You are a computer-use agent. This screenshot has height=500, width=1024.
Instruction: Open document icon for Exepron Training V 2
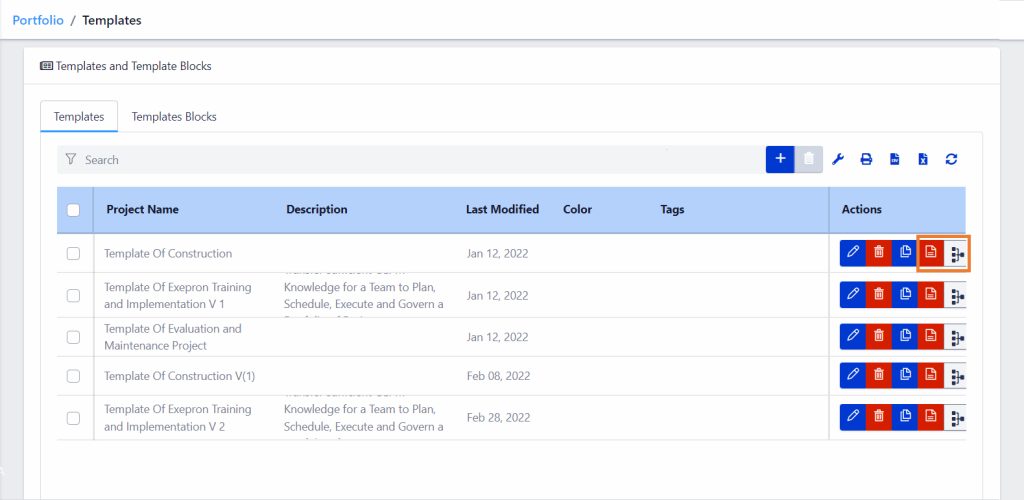pyautogui.click(x=931, y=417)
